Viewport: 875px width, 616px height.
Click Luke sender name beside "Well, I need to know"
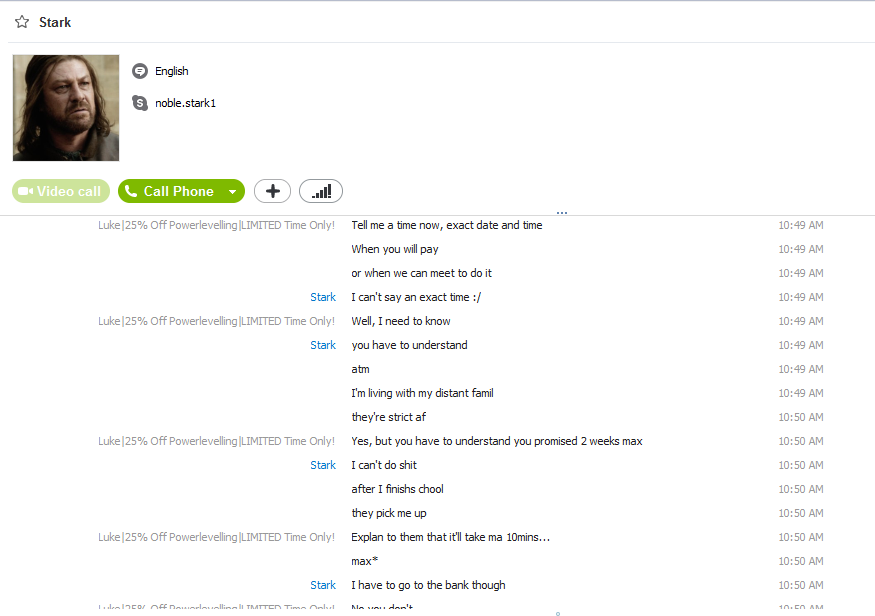[217, 321]
